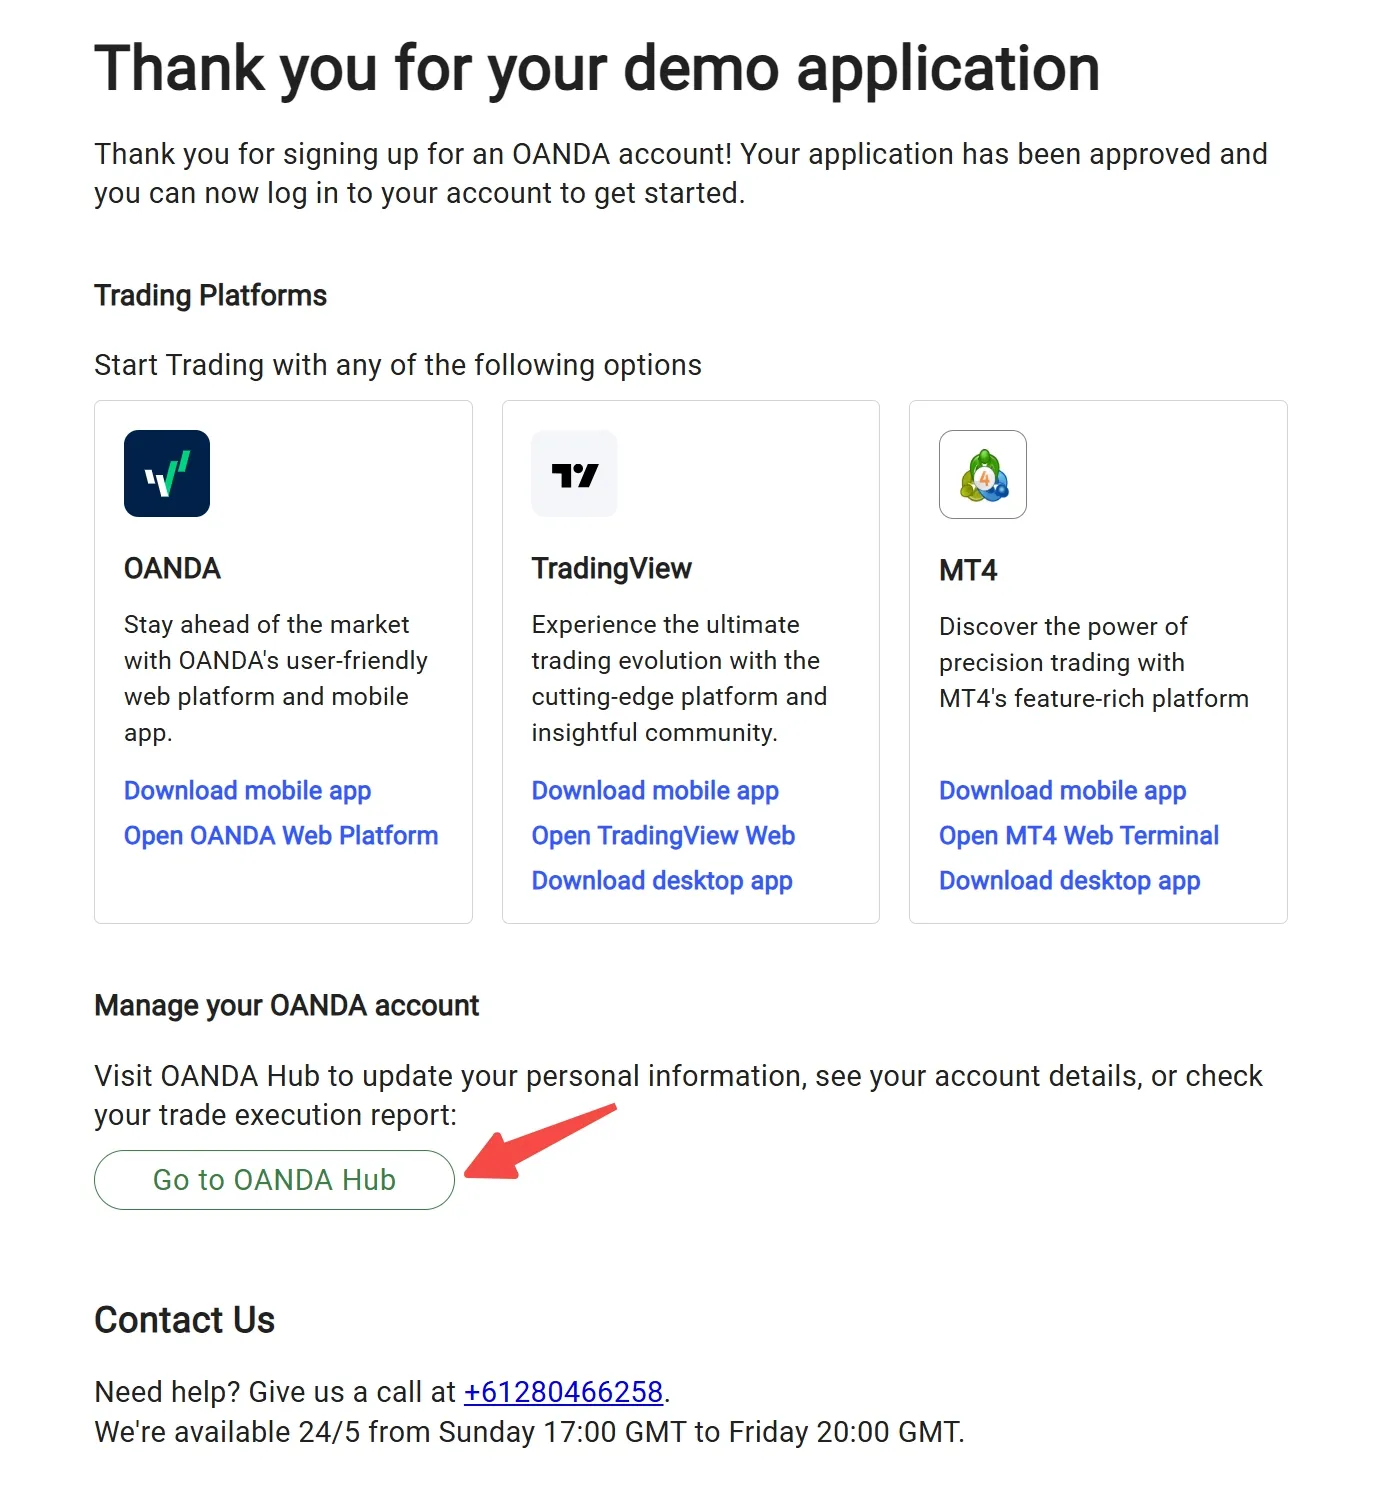Click the 'Visit OANDA Hub to update' paragraph
1386x1510 pixels.
(x=678, y=1095)
